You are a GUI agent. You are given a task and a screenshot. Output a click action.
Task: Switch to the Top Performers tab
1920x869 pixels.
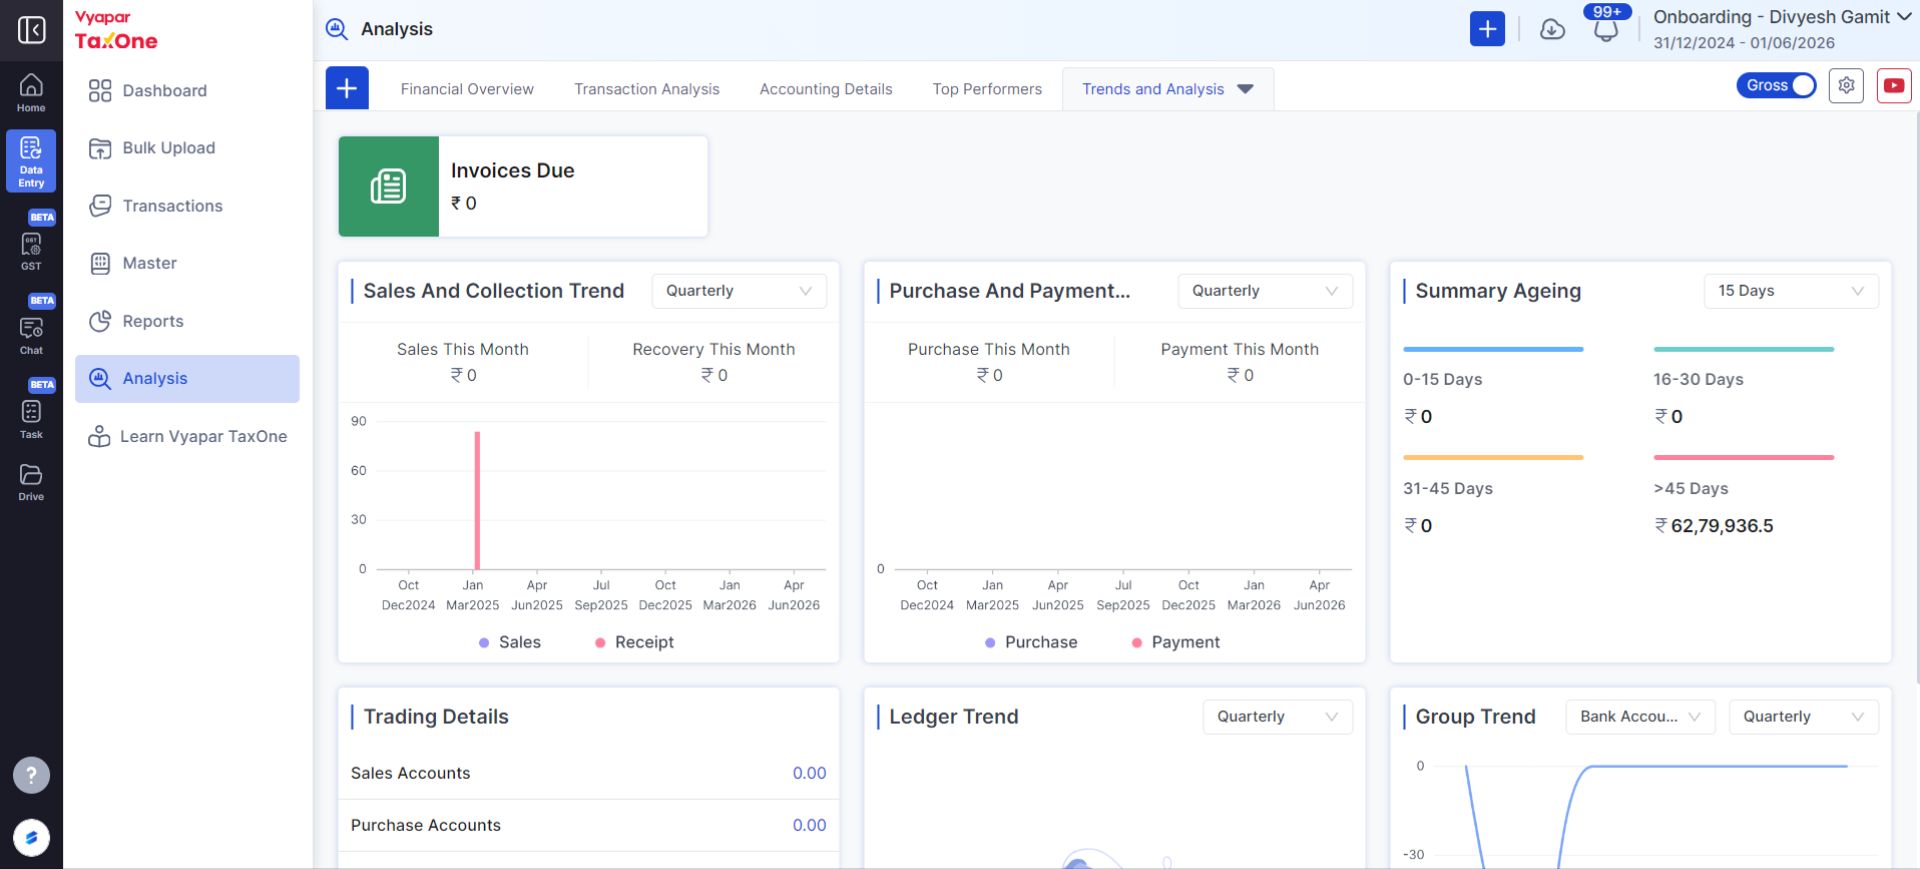point(987,89)
